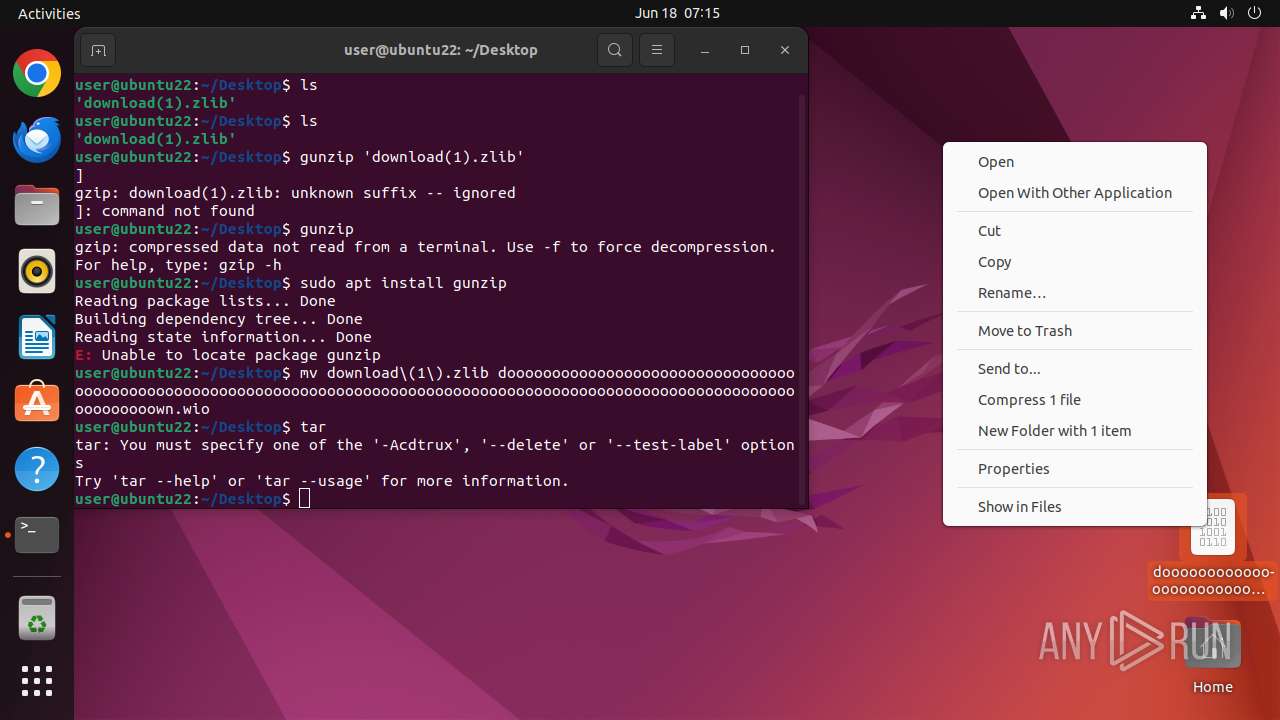
Task: Open the Files manager in dock
Action: tap(37, 205)
